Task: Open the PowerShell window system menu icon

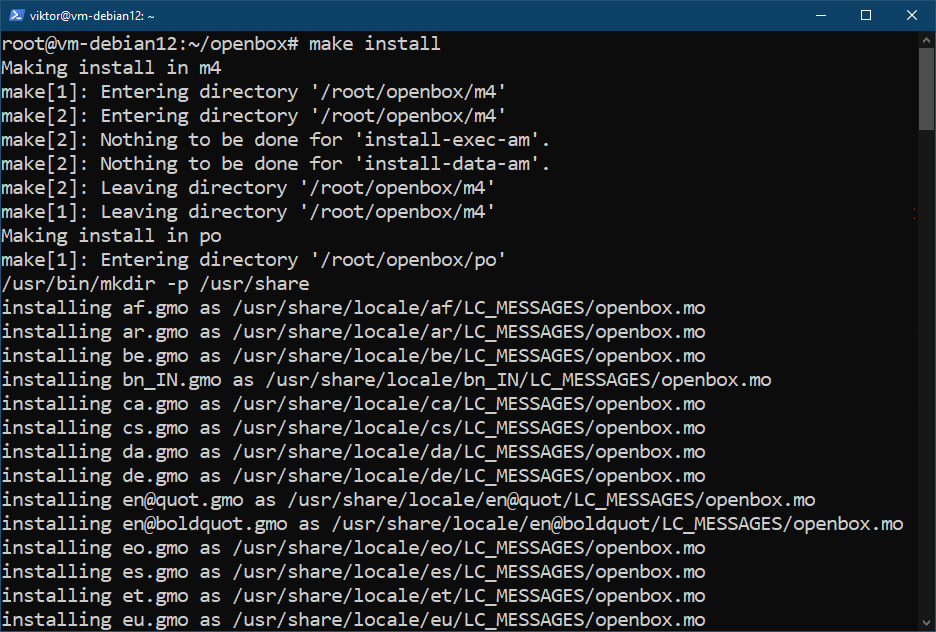Action: (x=16, y=16)
